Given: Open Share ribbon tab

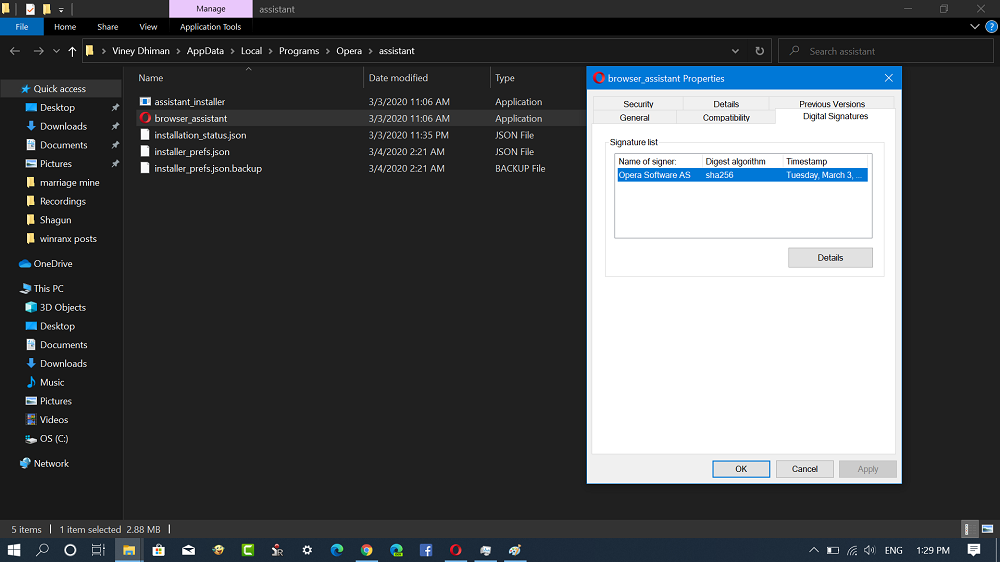Looking at the screenshot, I should pos(108,27).
